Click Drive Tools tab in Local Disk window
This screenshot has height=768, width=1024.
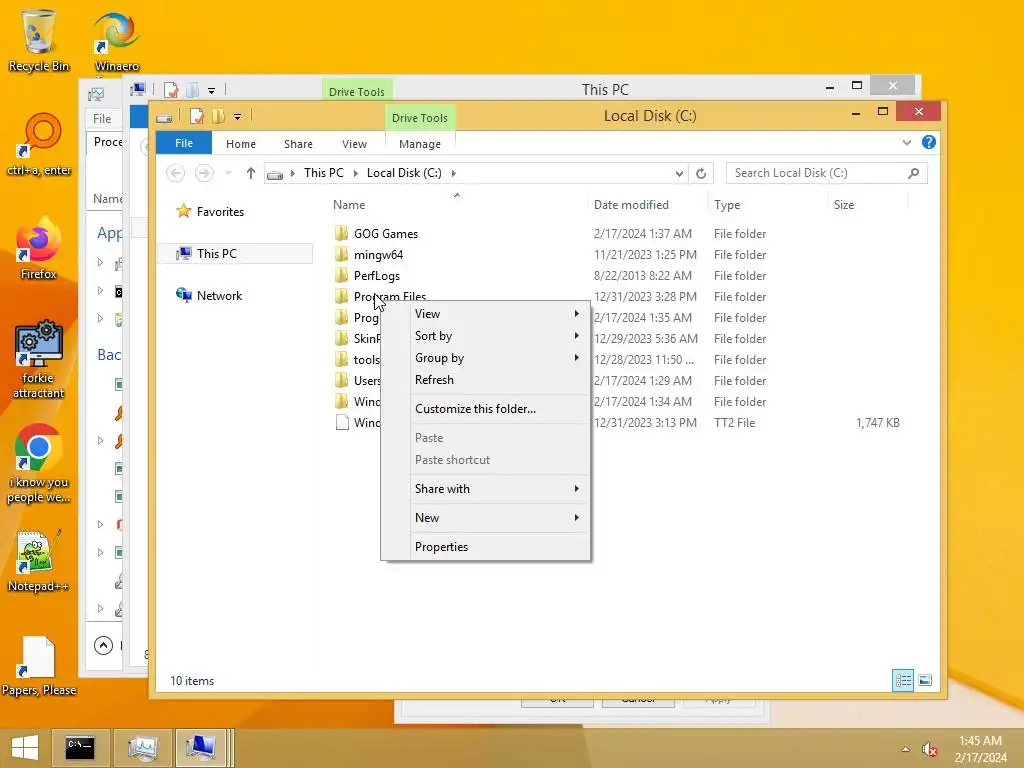(420, 118)
